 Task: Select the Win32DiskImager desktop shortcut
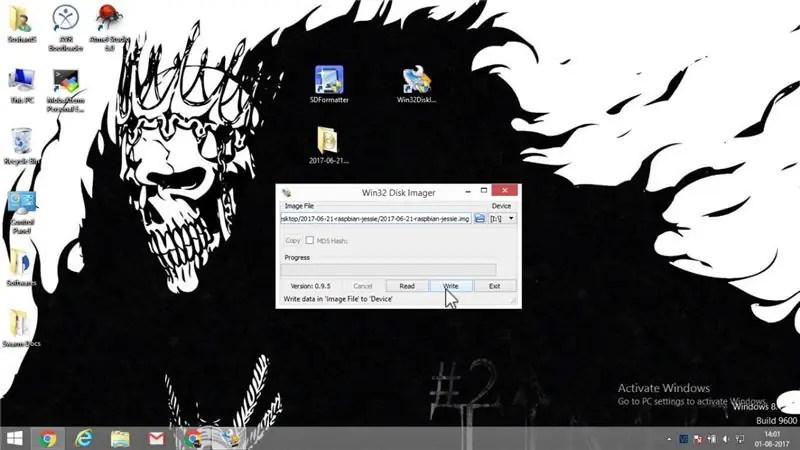pyautogui.click(x=416, y=85)
